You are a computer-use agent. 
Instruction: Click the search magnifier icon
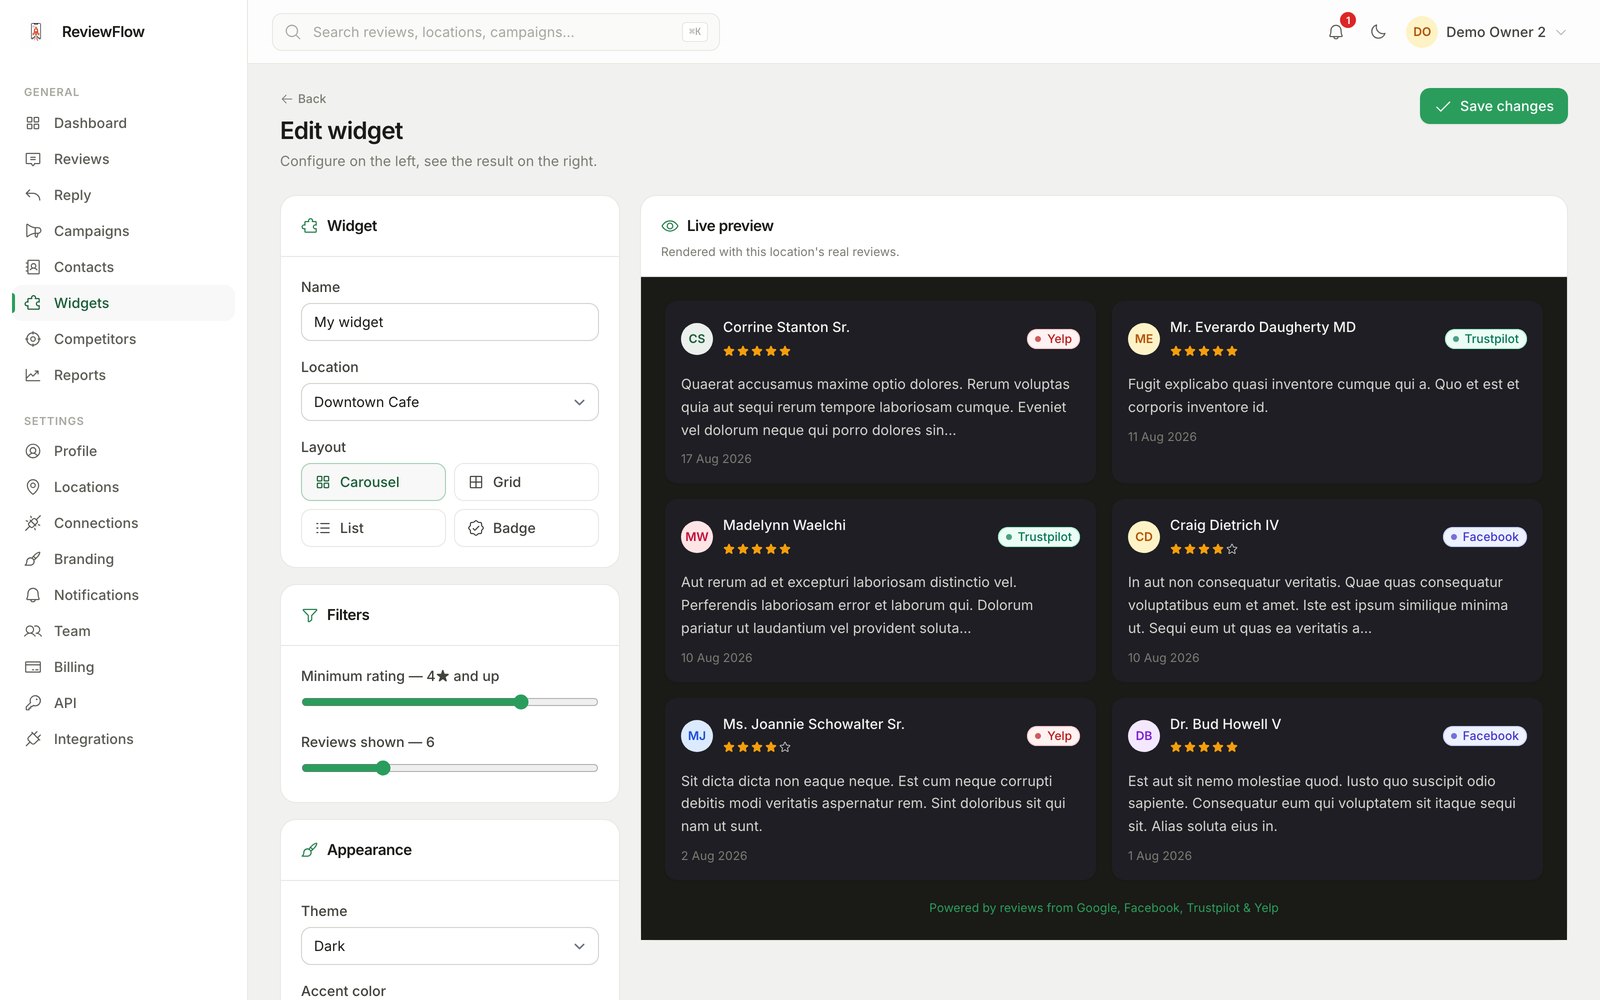293,32
